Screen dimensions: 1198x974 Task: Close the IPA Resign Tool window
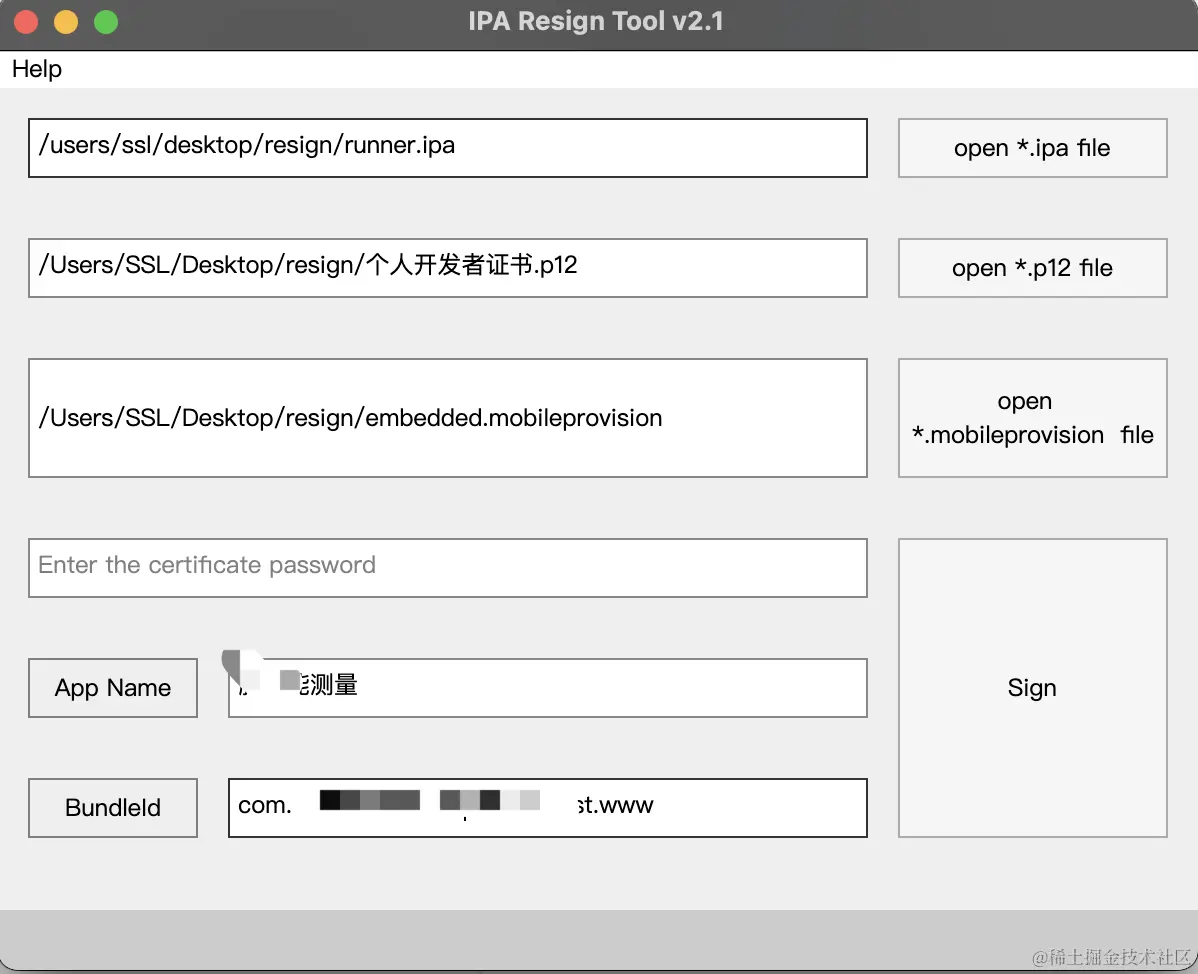point(26,22)
